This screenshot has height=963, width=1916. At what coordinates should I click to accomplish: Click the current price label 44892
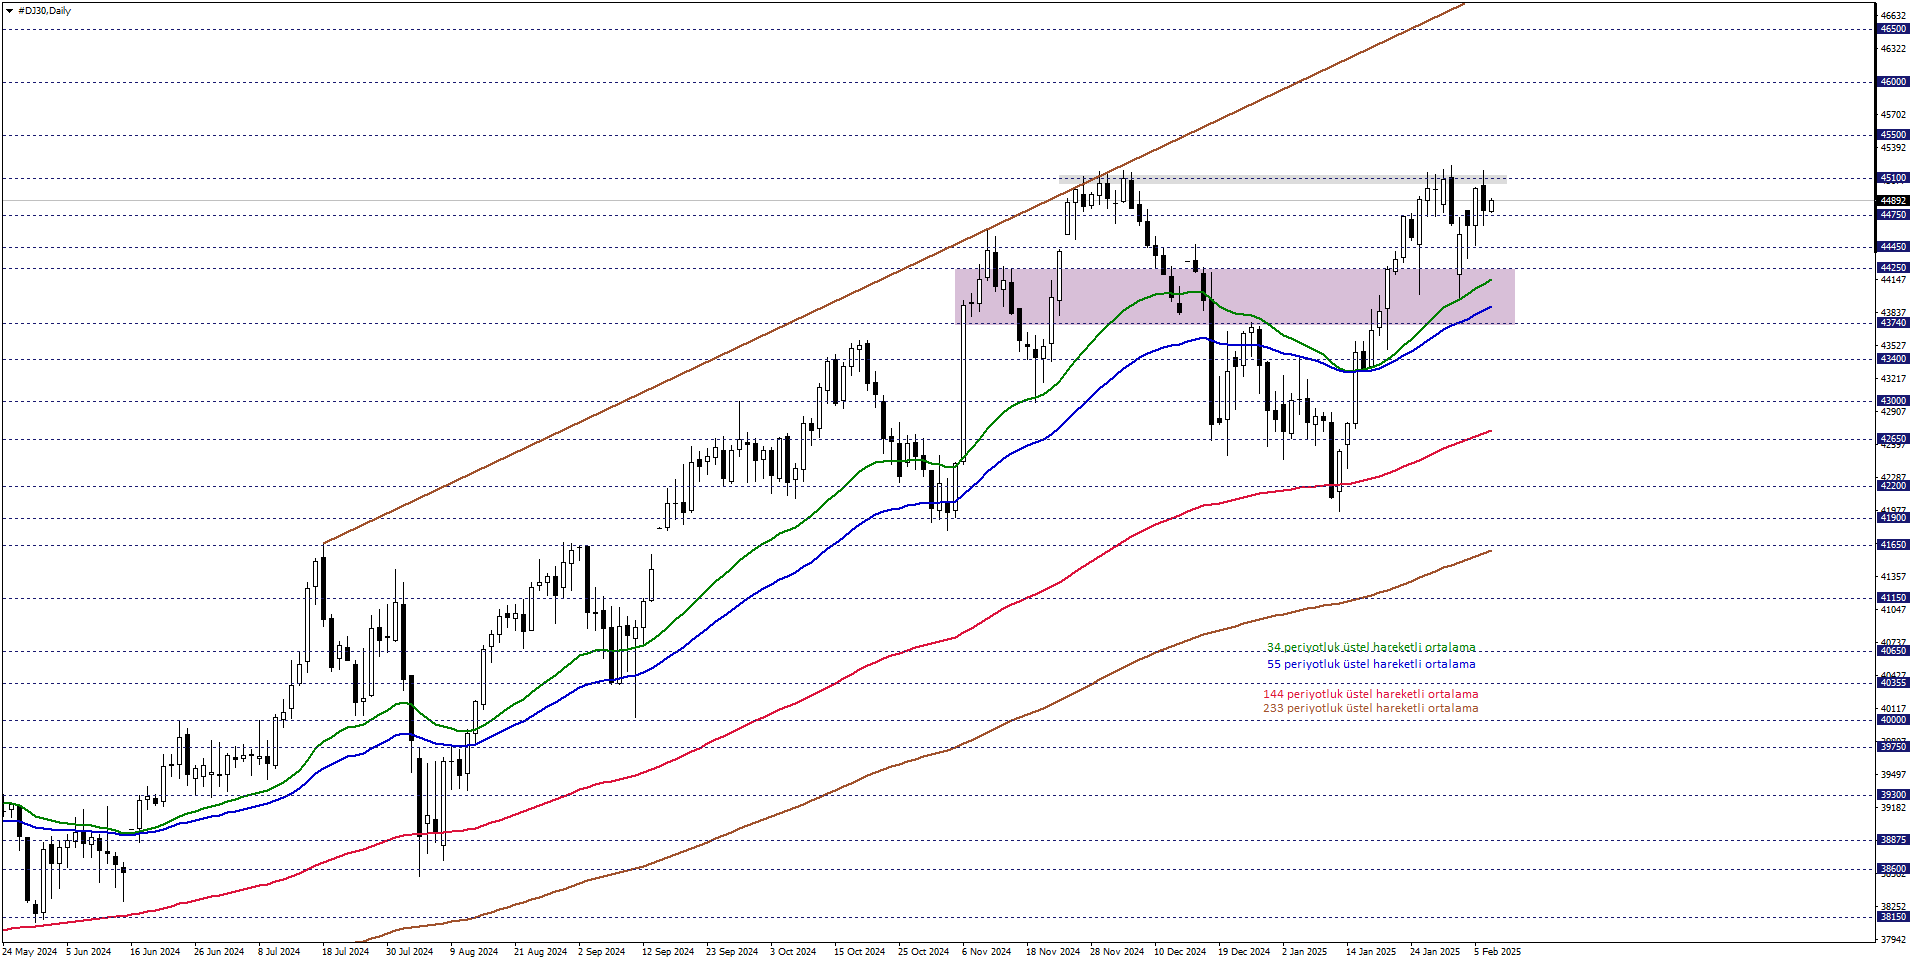pos(1893,201)
